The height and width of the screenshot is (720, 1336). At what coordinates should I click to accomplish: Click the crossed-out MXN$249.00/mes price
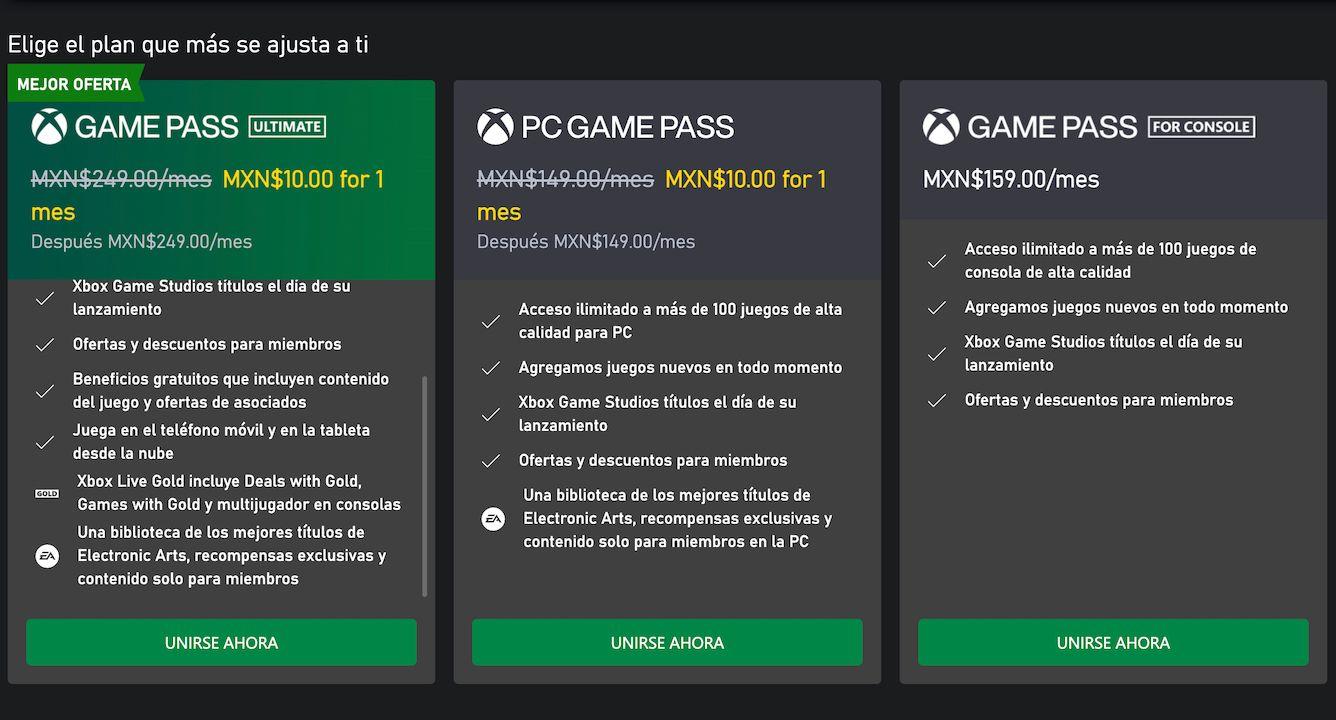point(121,180)
